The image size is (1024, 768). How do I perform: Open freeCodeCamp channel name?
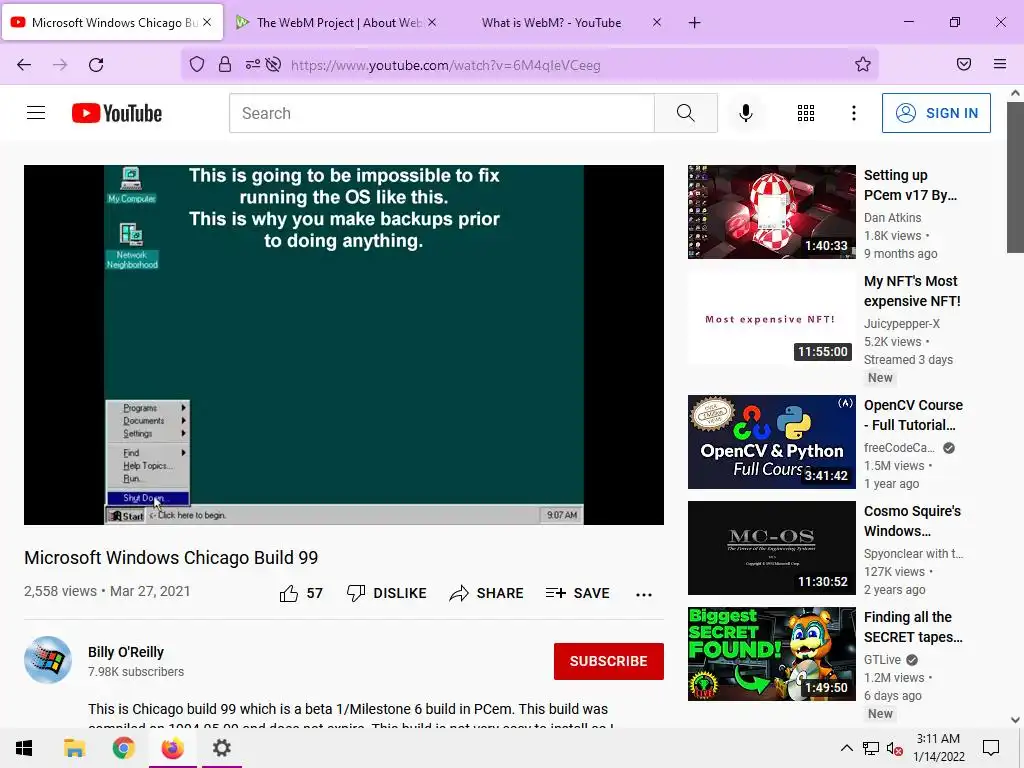tap(899, 447)
